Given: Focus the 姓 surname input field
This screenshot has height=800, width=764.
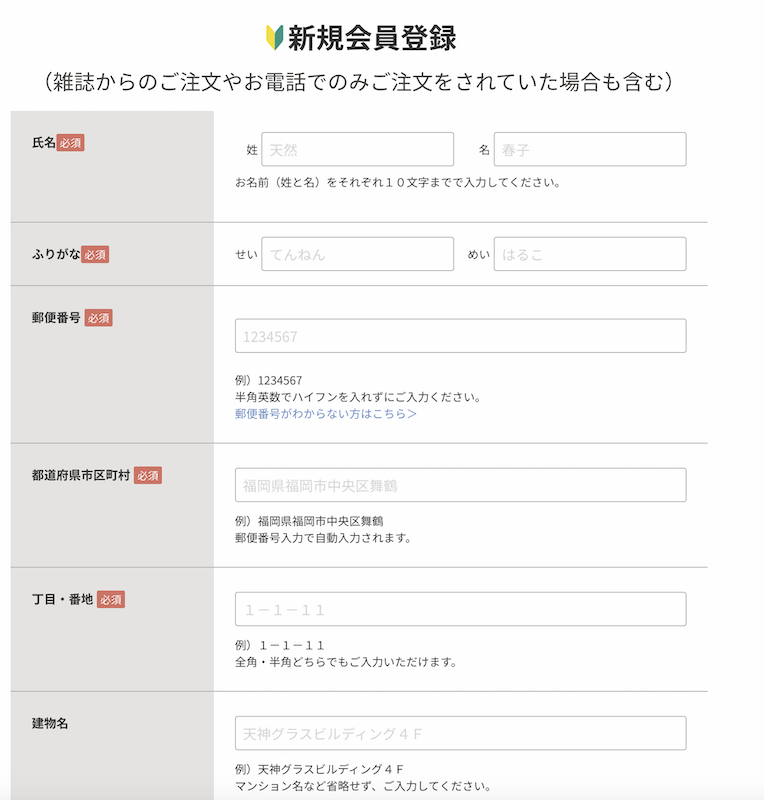Looking at the screenshot, I should pyautogui.click(x=357, y=149).
